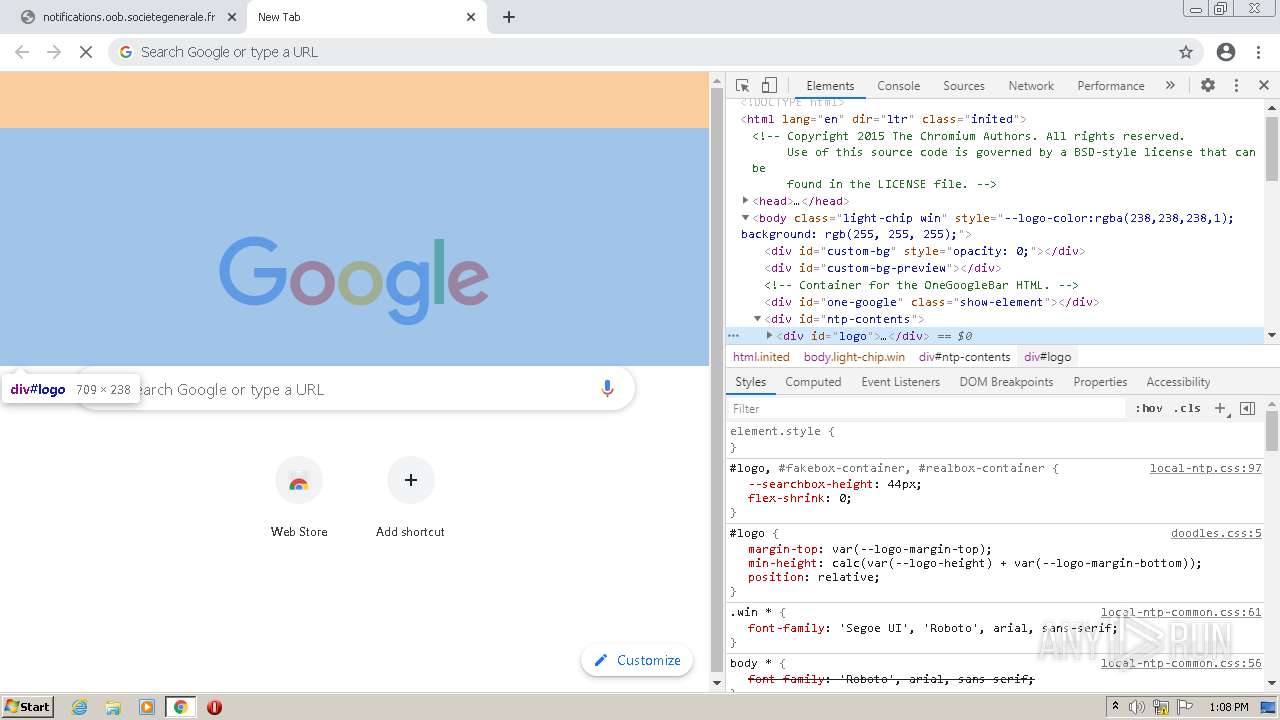Viewport: 1280px width, 720px height.
Task: Select div#logo in the breadcrumb
Action: [1047, 357]
